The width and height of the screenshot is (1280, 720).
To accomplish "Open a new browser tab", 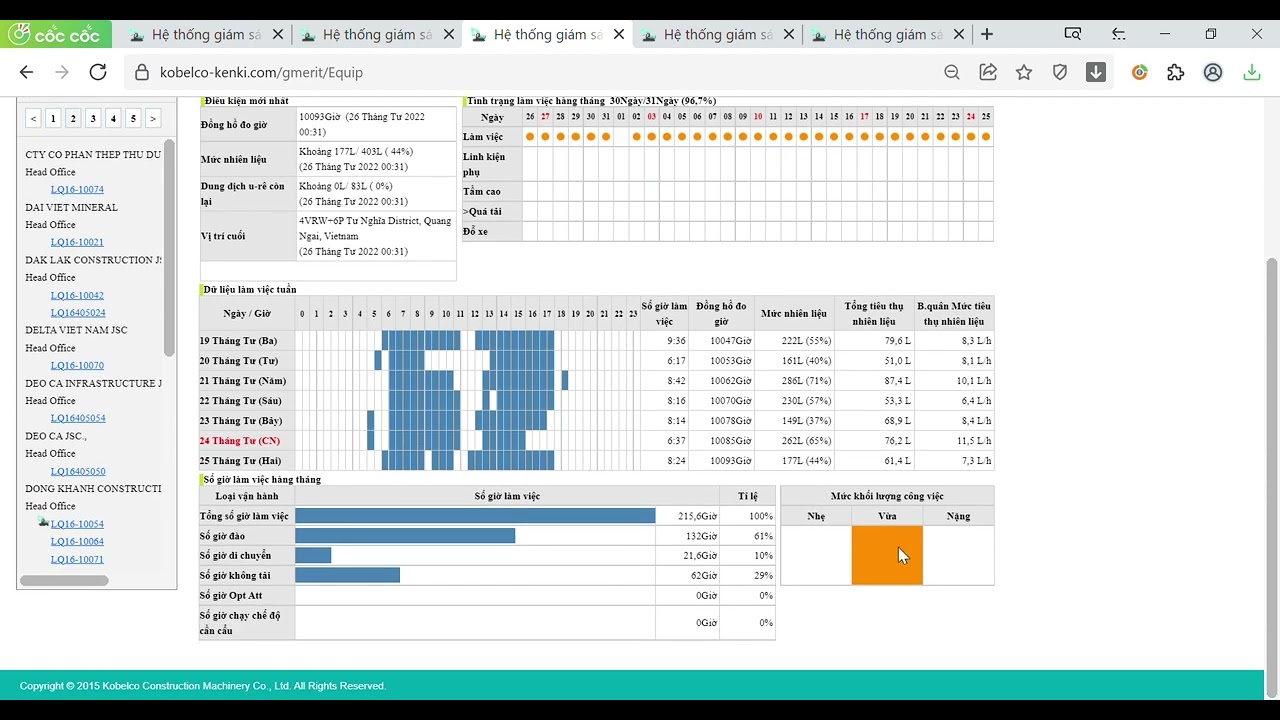I will [987, 34].
